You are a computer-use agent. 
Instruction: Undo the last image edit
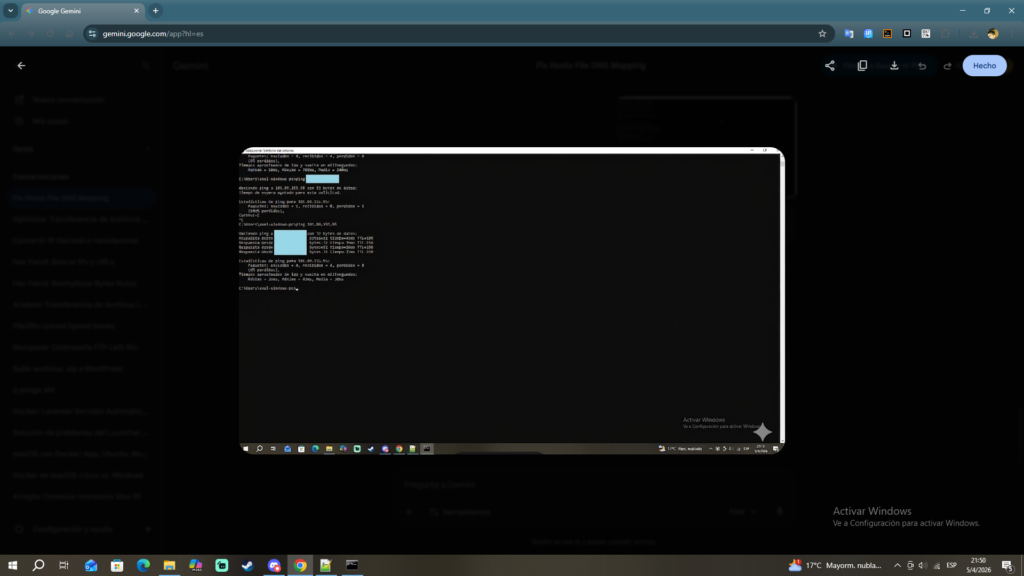point(921,65)
